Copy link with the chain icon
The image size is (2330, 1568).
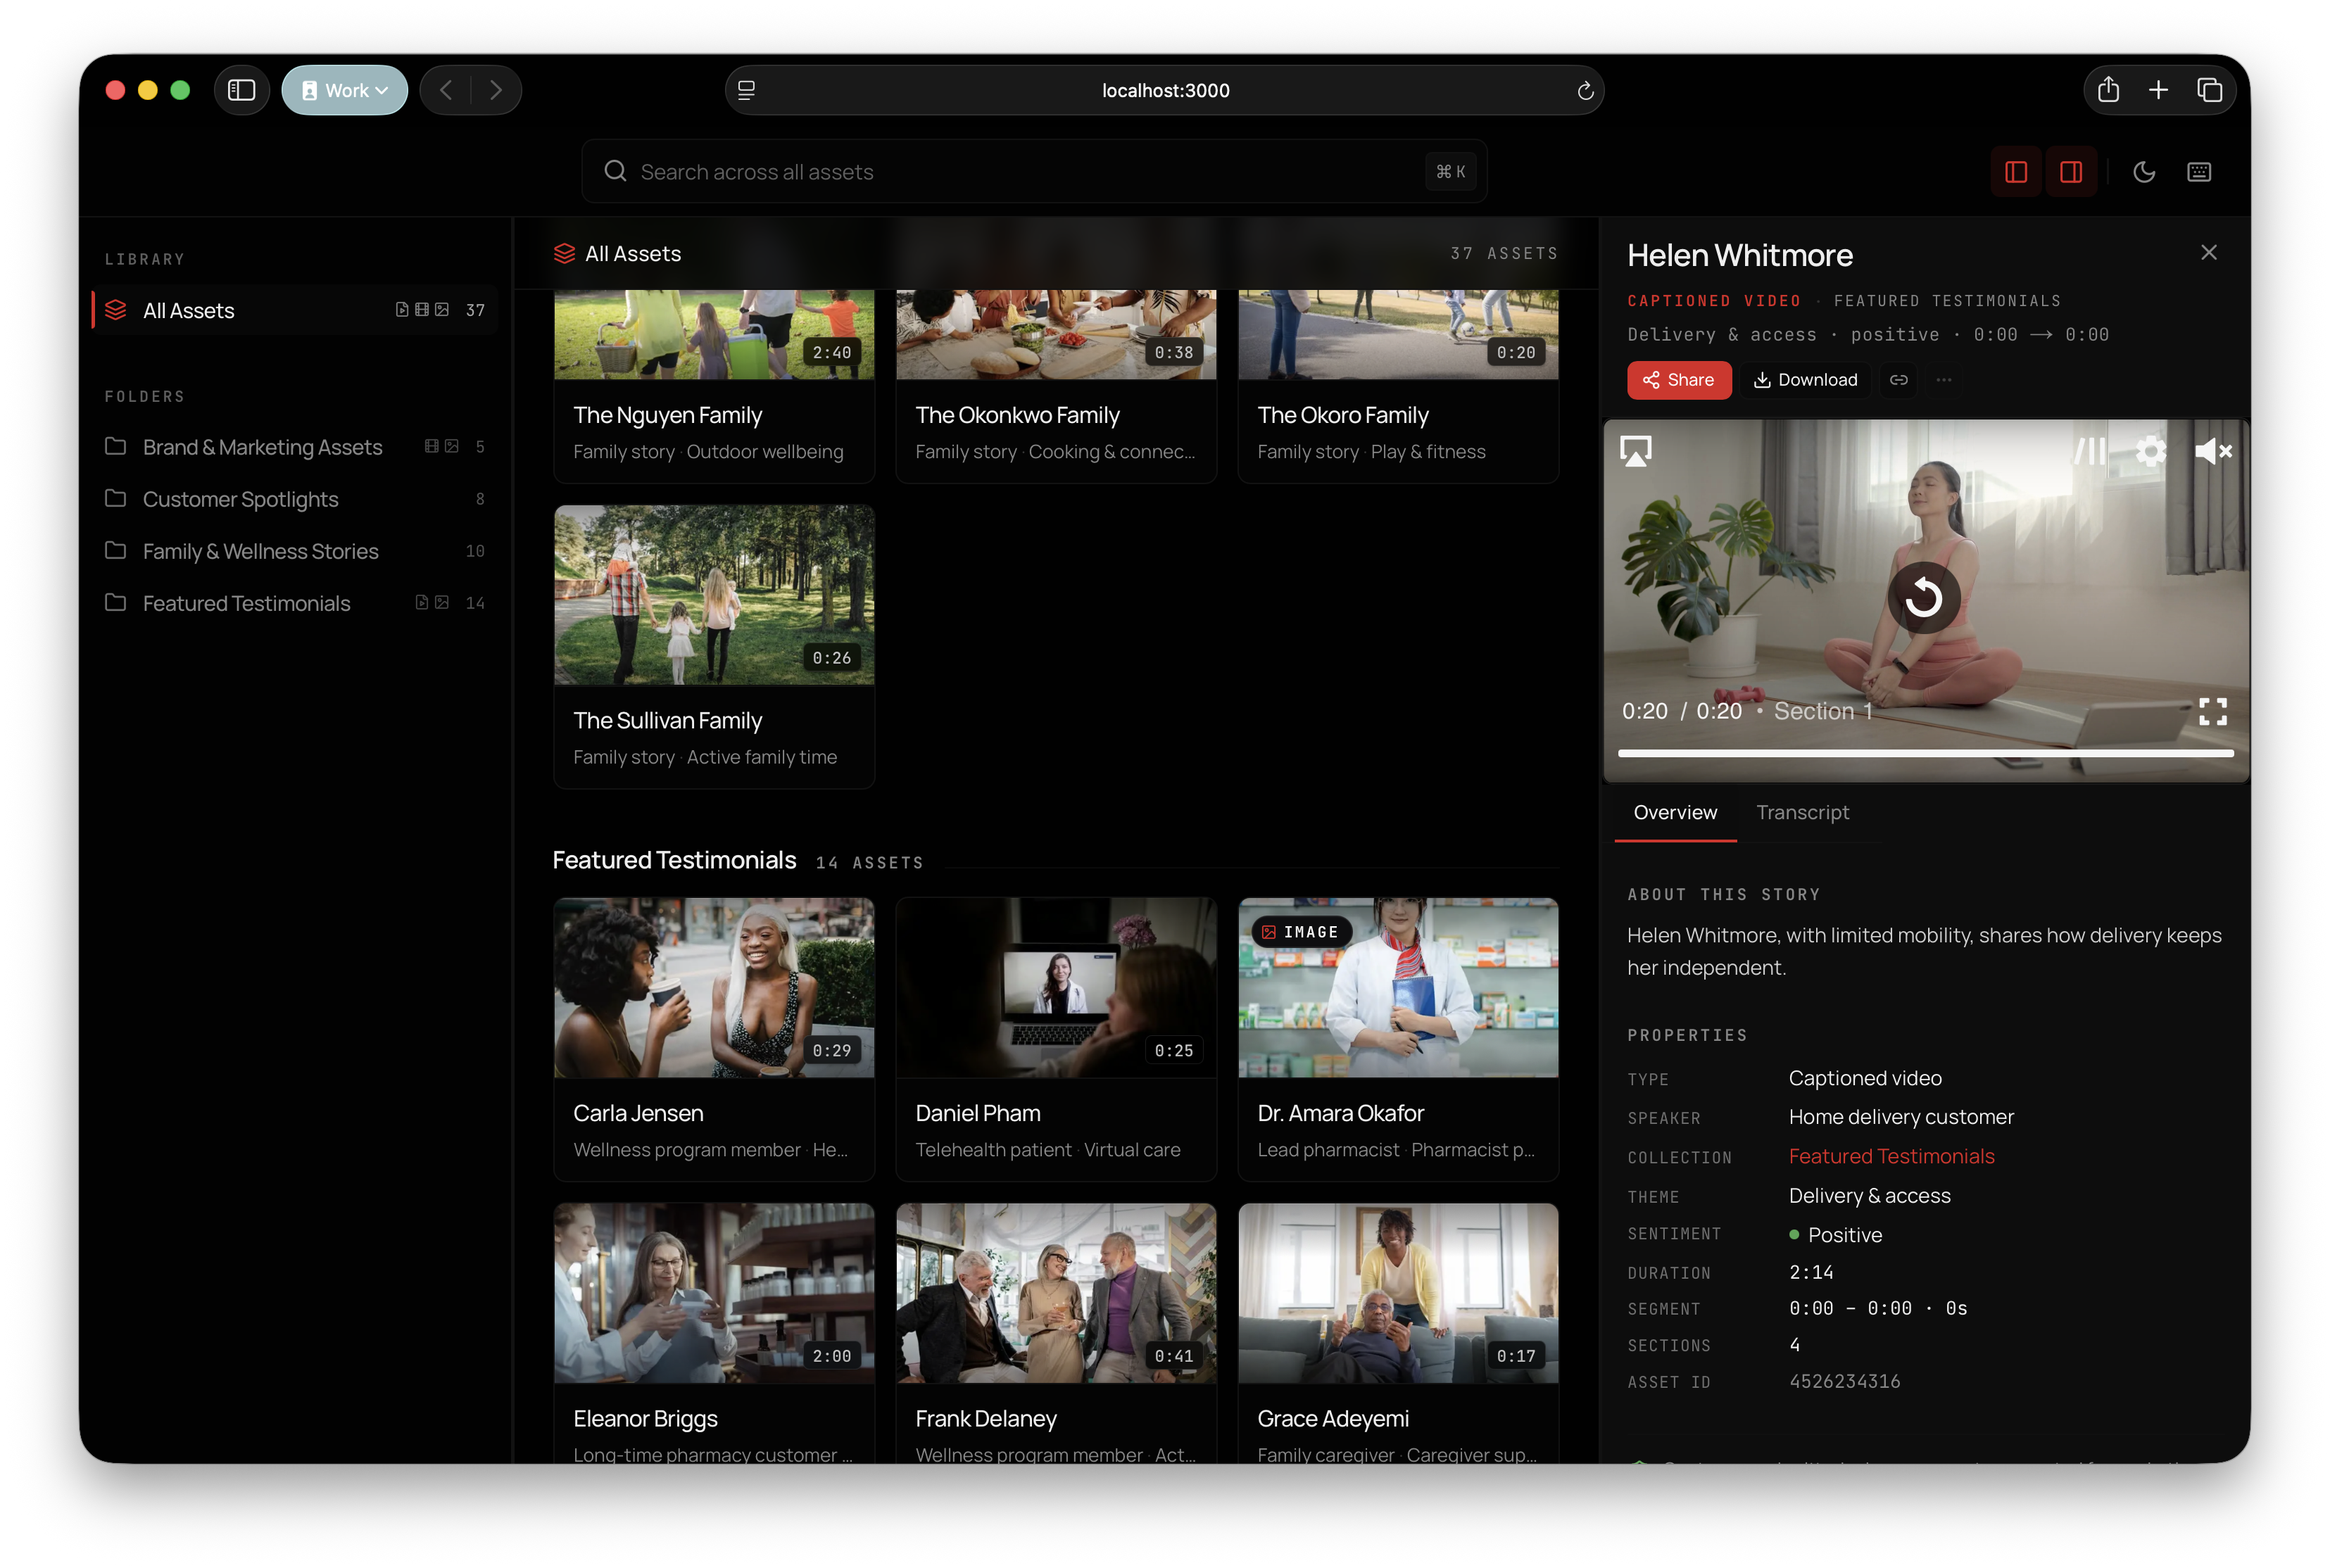(1898, 380)
